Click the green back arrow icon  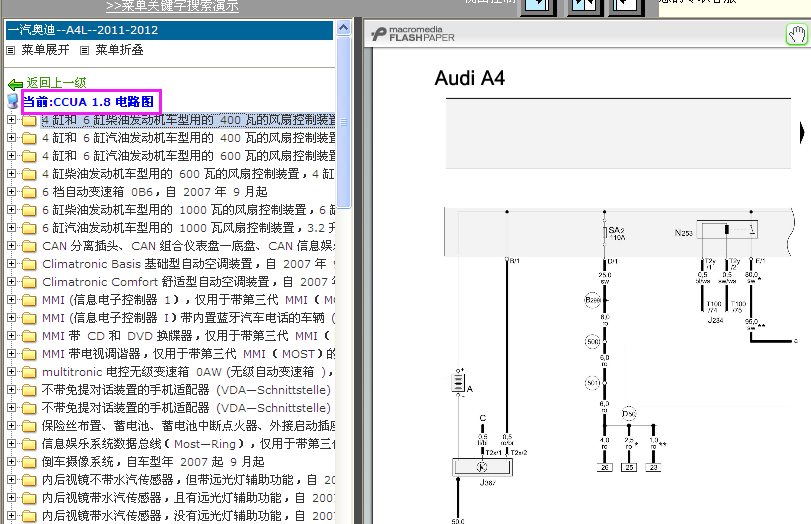click(x=16, y=84)
